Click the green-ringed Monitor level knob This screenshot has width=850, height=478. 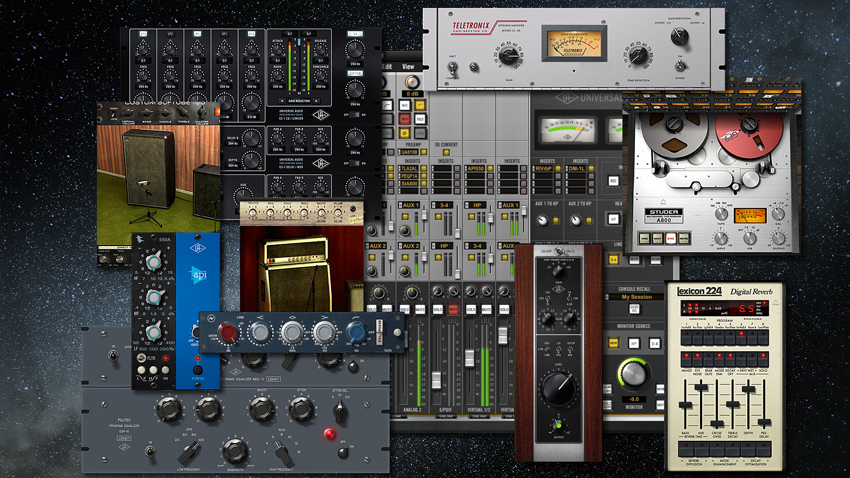coord(633,374)
